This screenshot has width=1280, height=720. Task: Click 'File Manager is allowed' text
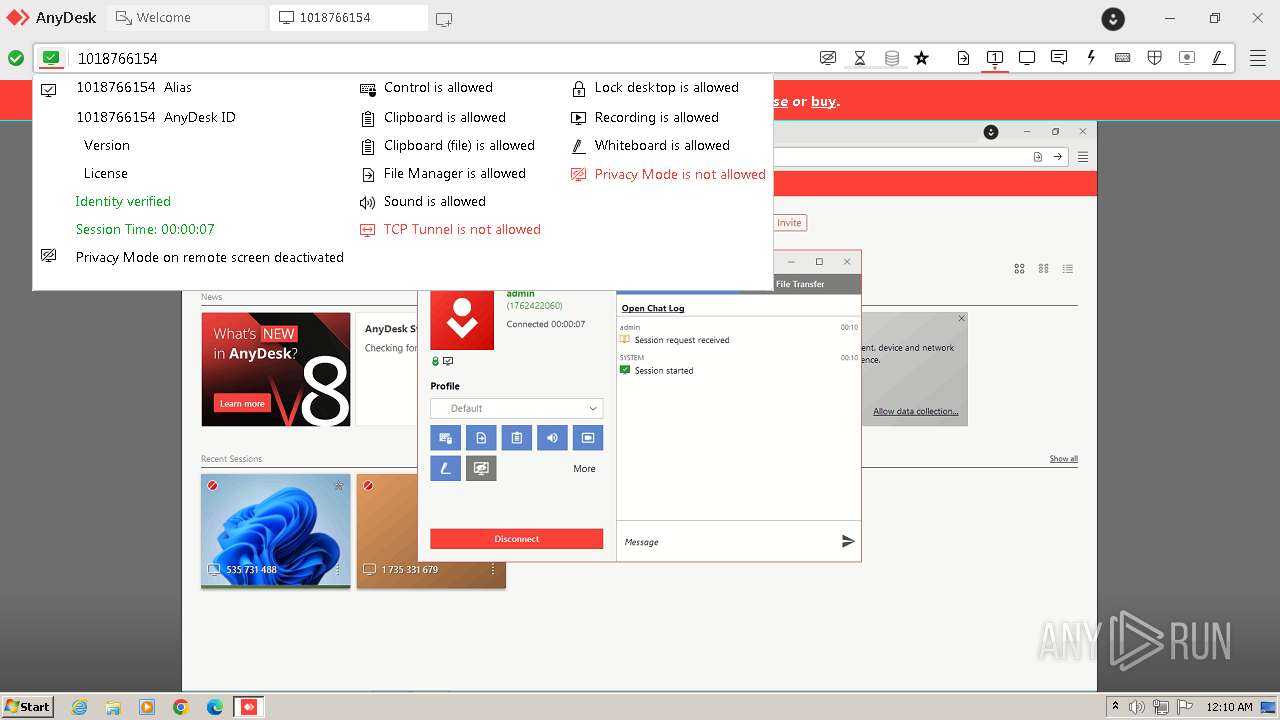455,173
